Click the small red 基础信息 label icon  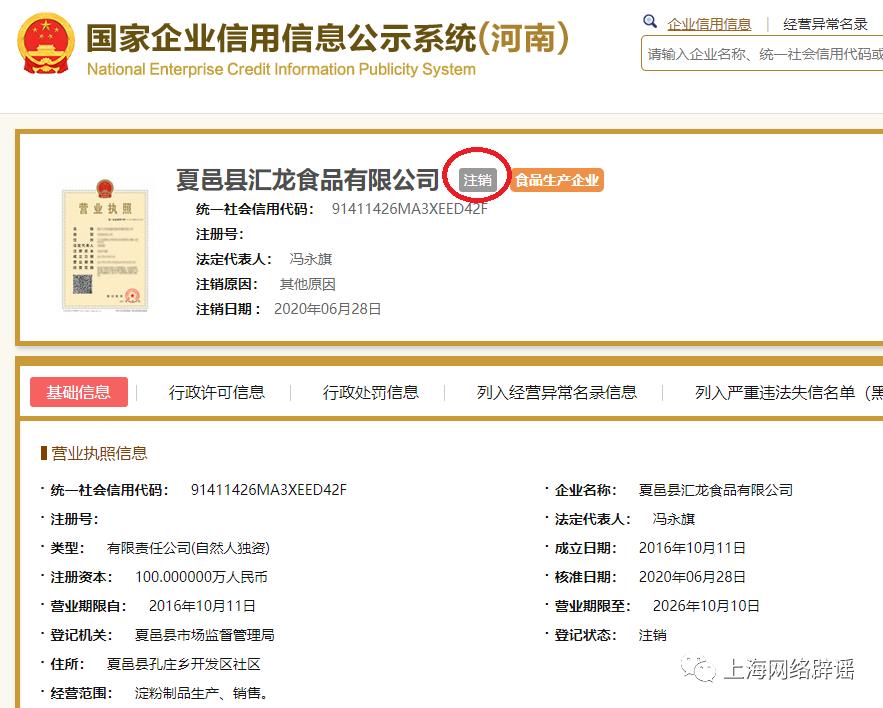tap(79, 392)
